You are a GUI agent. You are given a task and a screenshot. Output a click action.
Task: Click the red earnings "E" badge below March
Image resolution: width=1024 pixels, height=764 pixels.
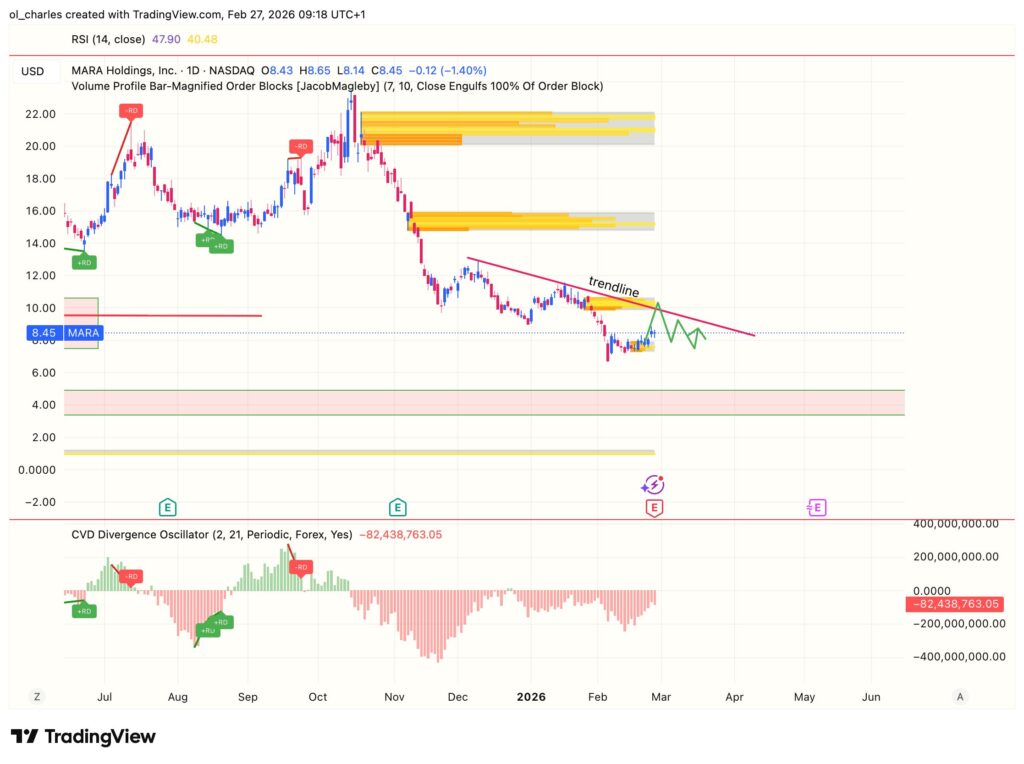click(x=653, y=507)
